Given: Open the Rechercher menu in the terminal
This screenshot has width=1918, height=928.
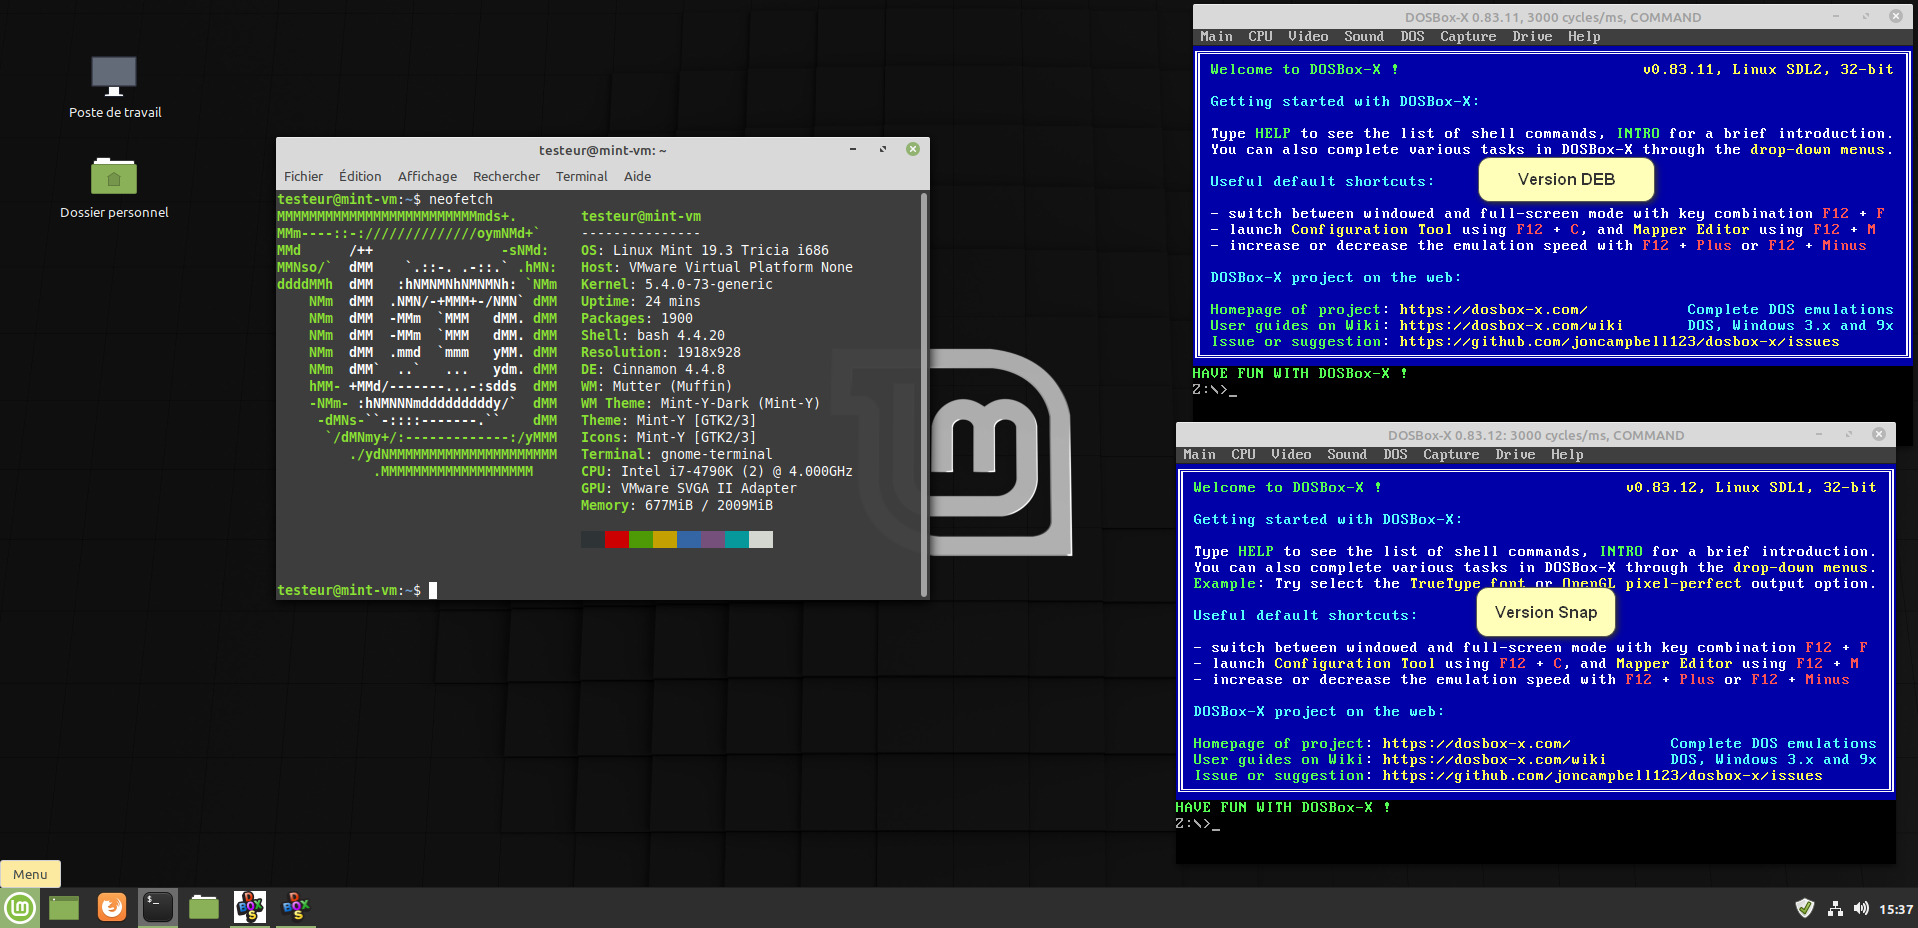Looking at the screenshot, I should tap(506, 176).
